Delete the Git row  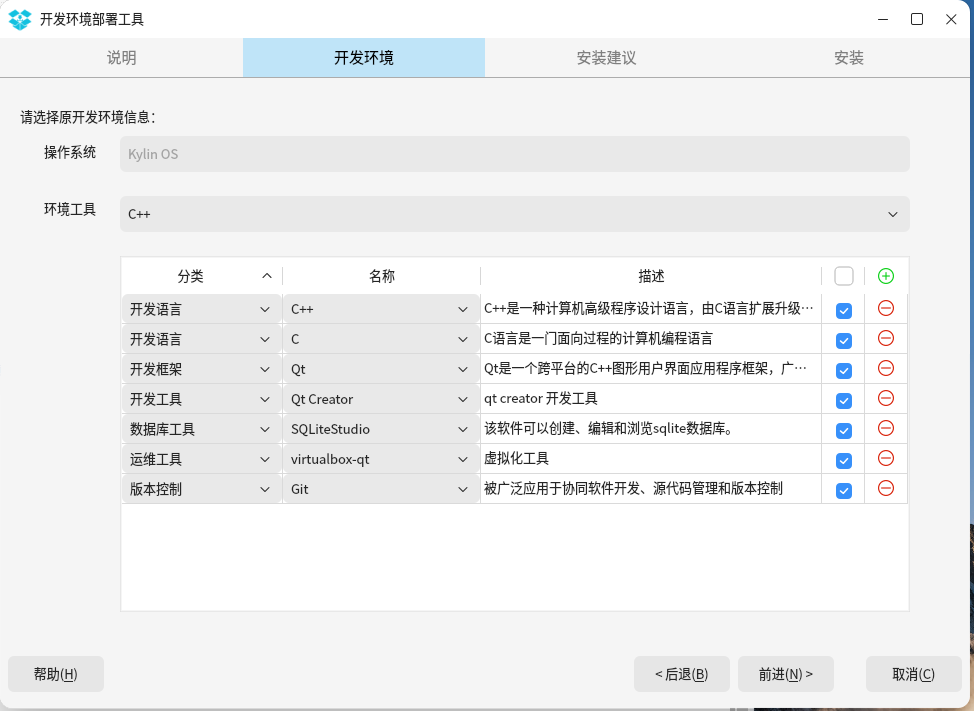[886, 488]
